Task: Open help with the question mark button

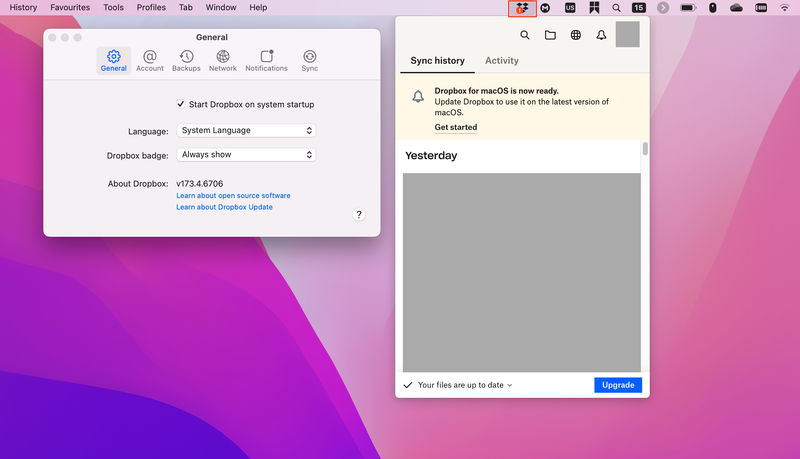Action: click(359, 215)
